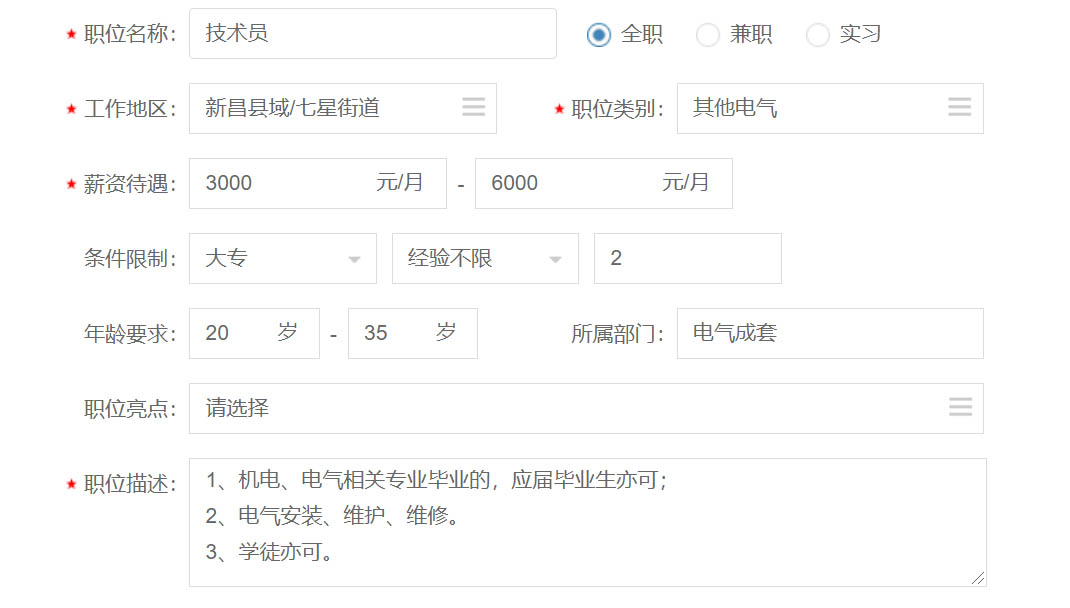The height and width of the screenshot is (608, 1070).
Task: Open the selector icon next to 职位亮点
Action: (x=960, y=408)
